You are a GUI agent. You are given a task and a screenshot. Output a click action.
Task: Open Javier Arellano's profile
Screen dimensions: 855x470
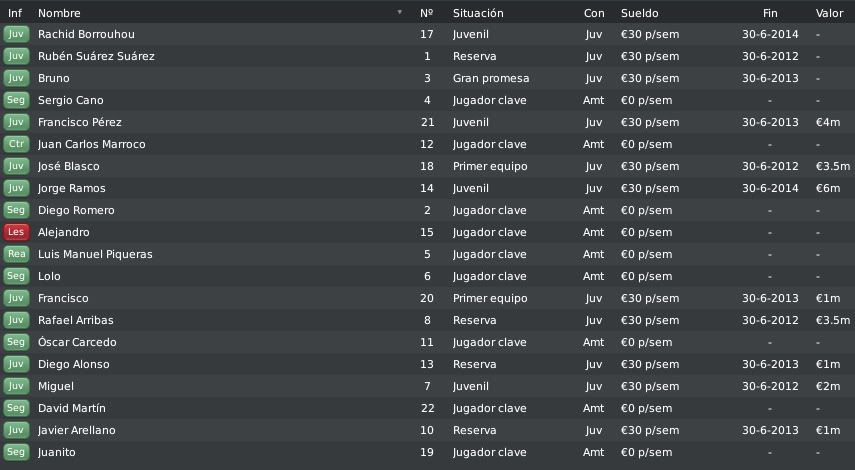[x=76, y=430]
